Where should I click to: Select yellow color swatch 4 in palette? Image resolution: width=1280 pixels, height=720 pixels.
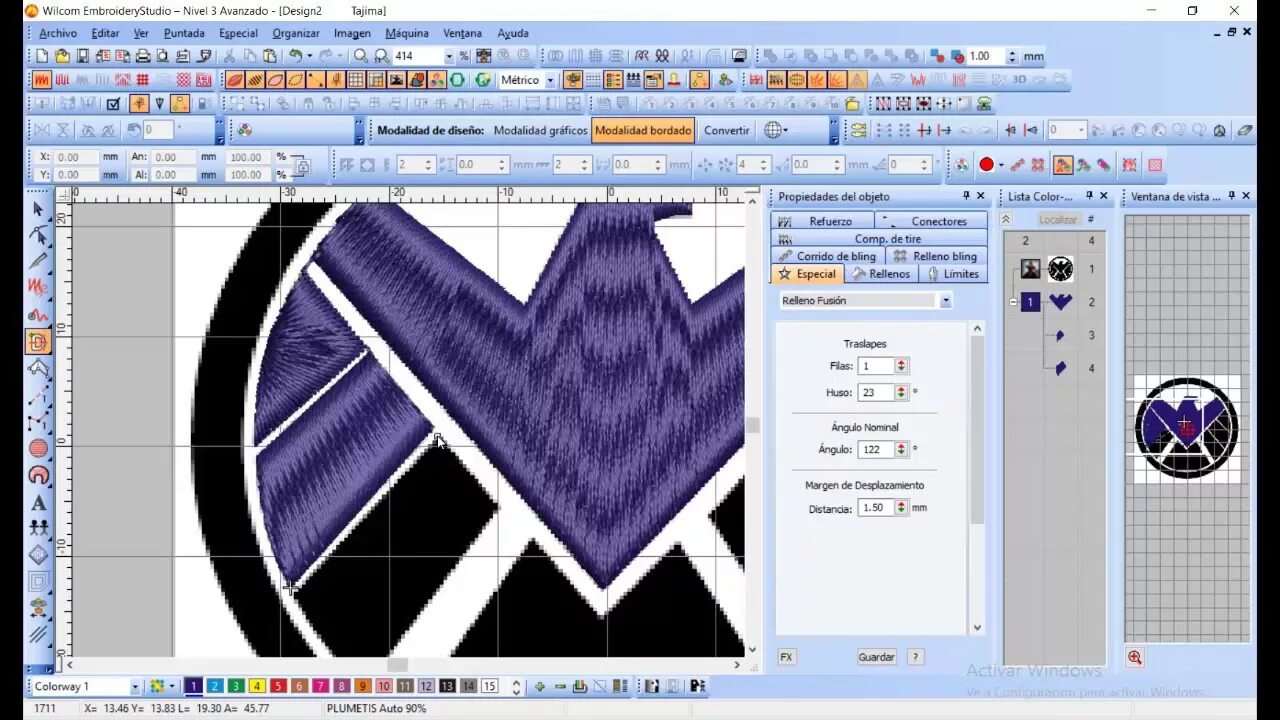(257, 686)
